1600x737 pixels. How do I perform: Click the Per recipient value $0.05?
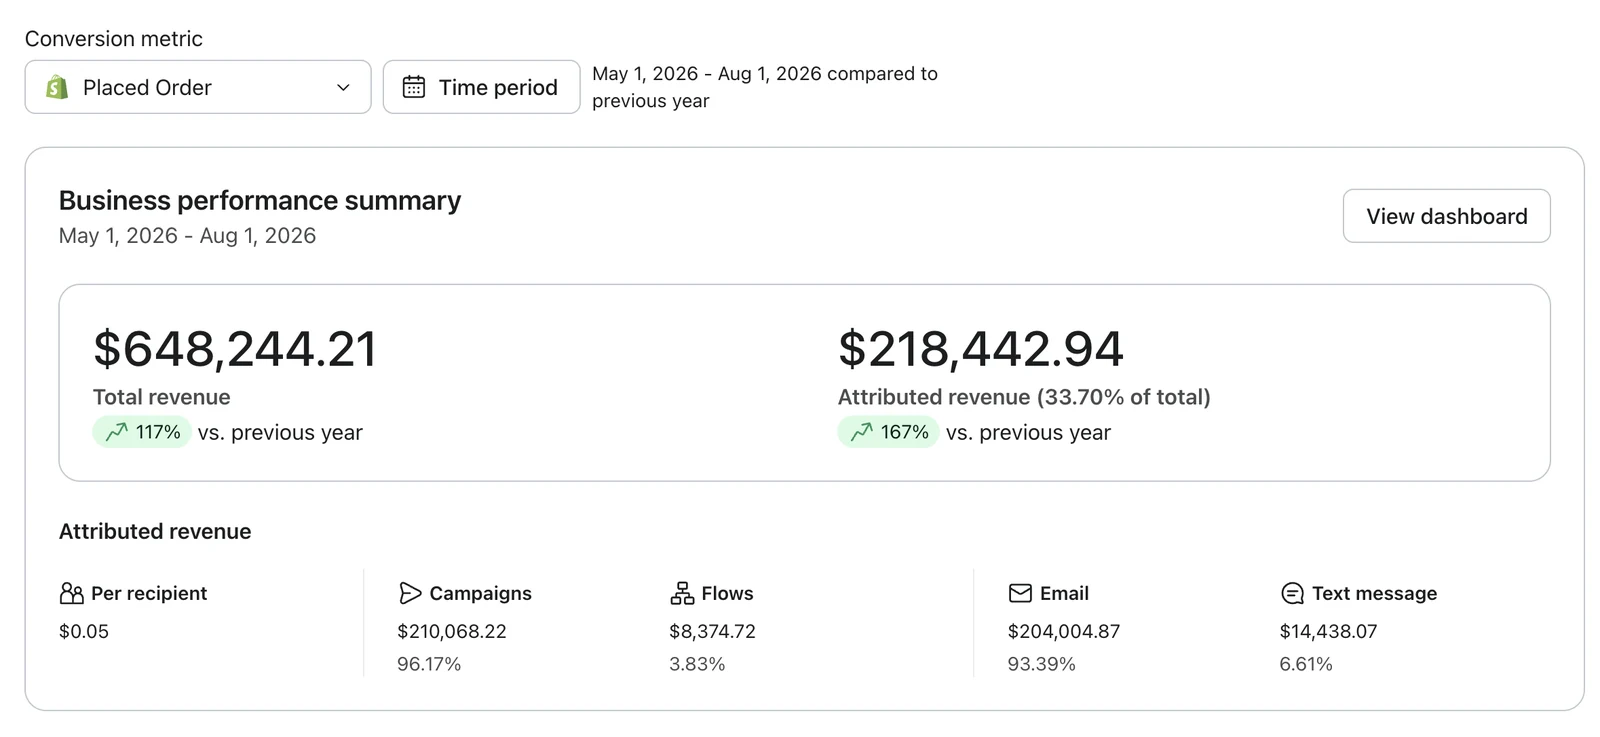point(84,631)
